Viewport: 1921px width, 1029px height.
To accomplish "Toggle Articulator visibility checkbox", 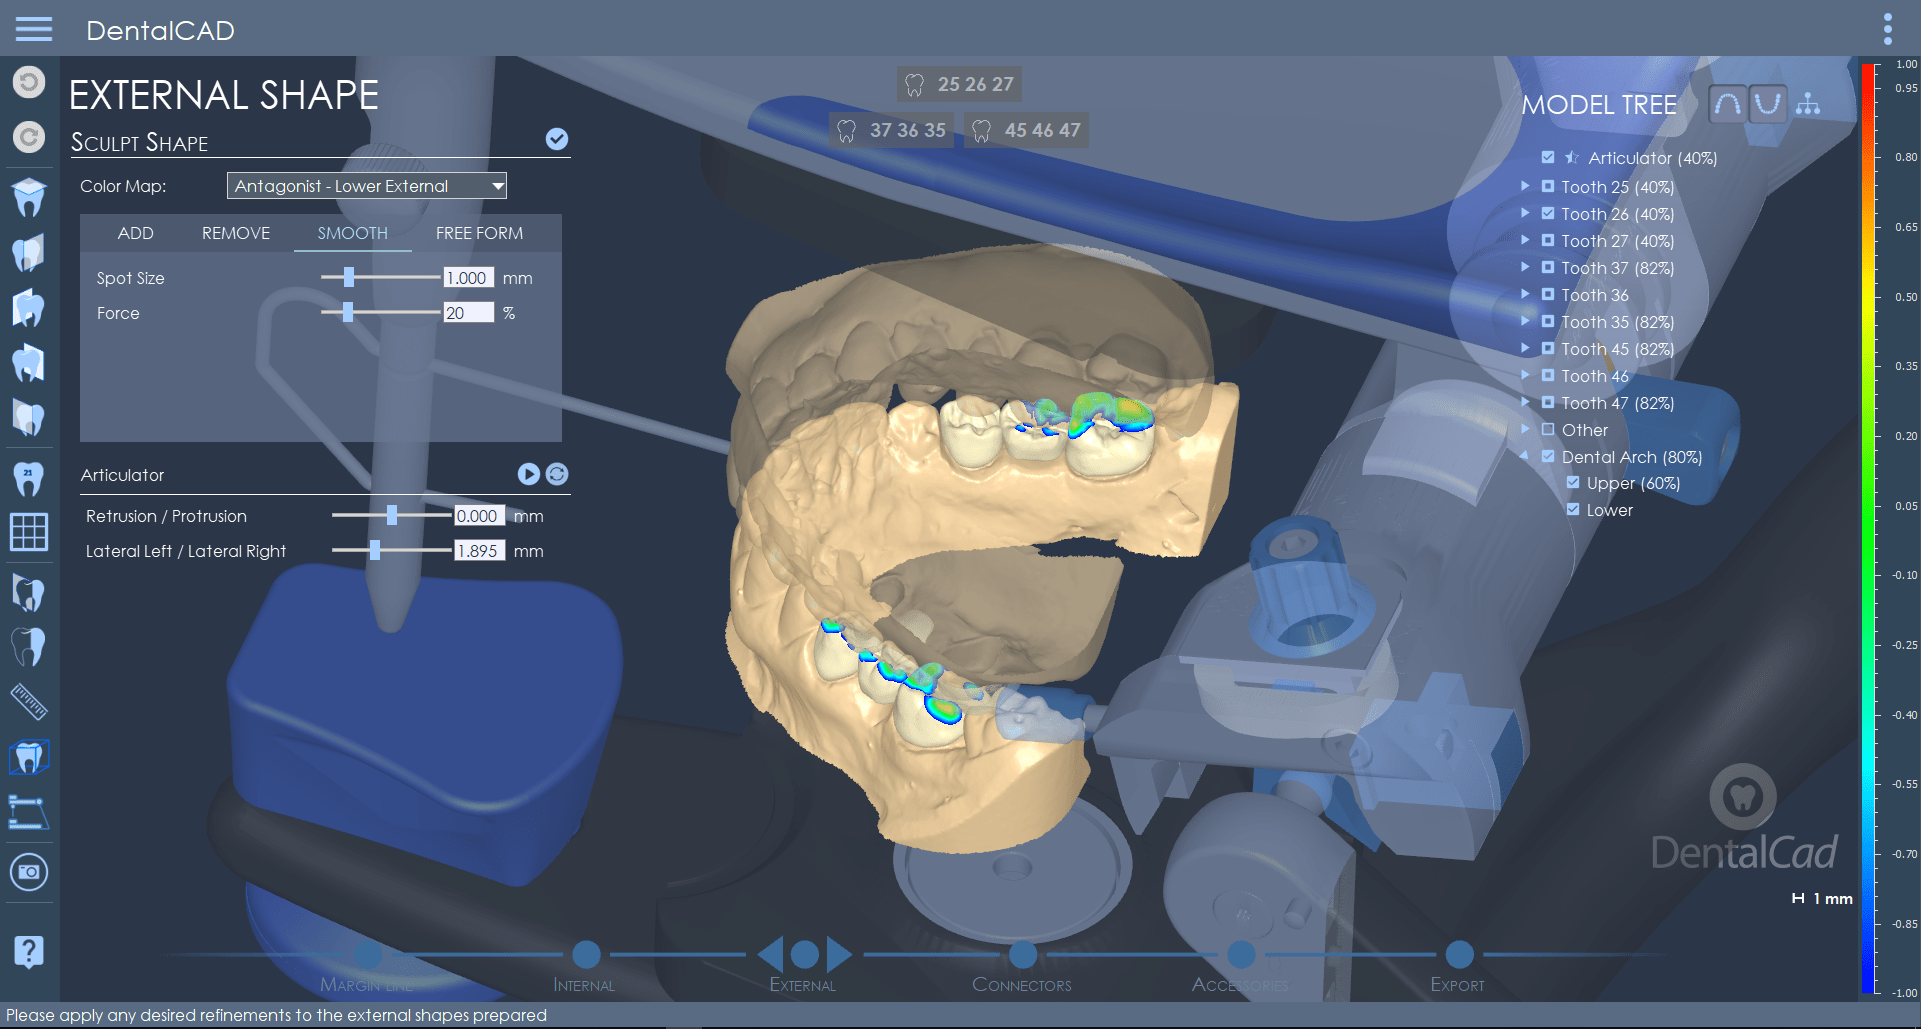I will point(1548,158).
